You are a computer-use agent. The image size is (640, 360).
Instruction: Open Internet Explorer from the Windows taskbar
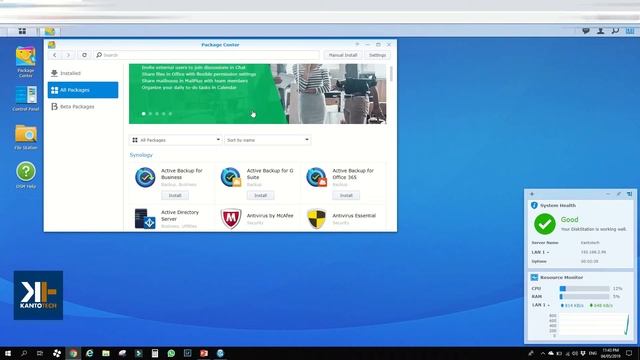[x=89, y=353]
